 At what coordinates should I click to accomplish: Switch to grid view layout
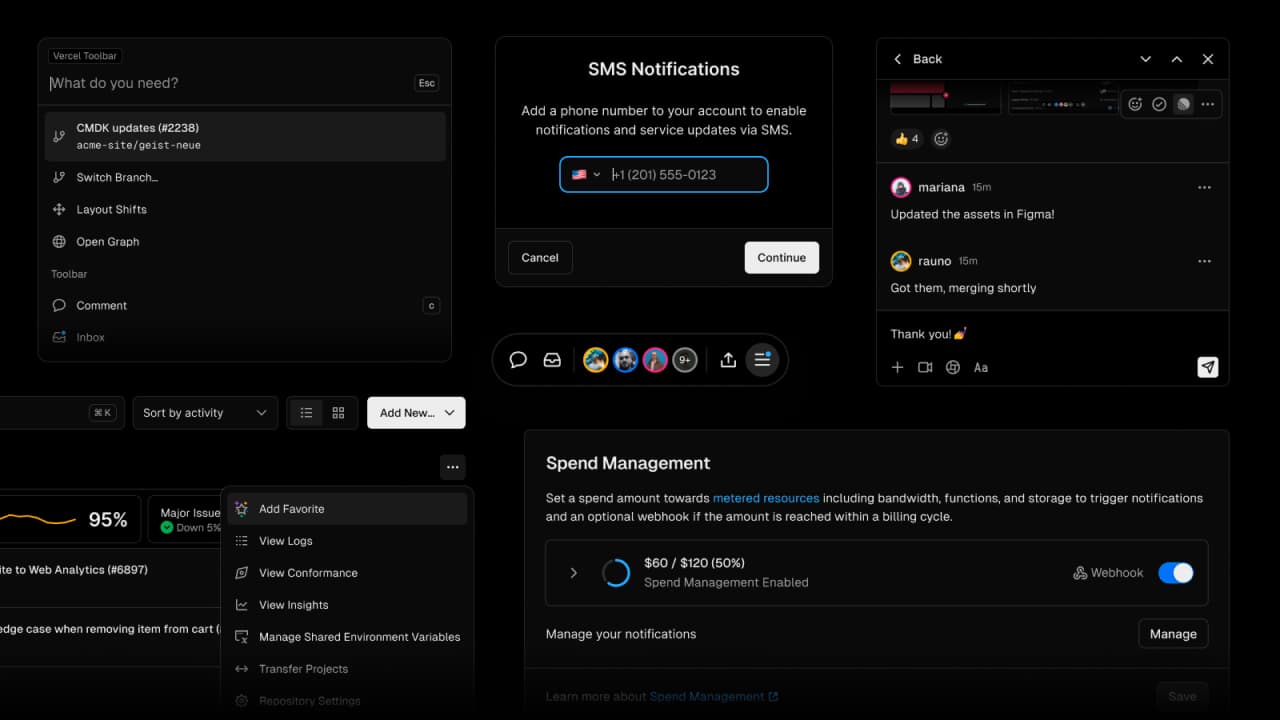338,413
